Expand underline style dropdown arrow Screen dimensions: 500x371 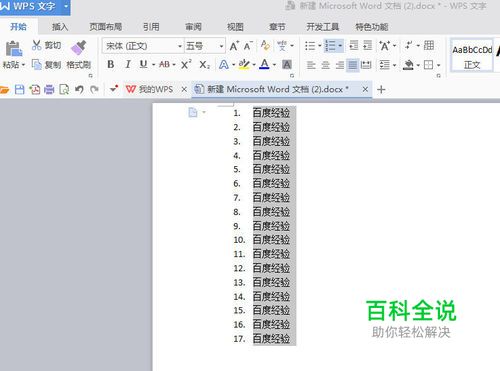coord(153,65)
